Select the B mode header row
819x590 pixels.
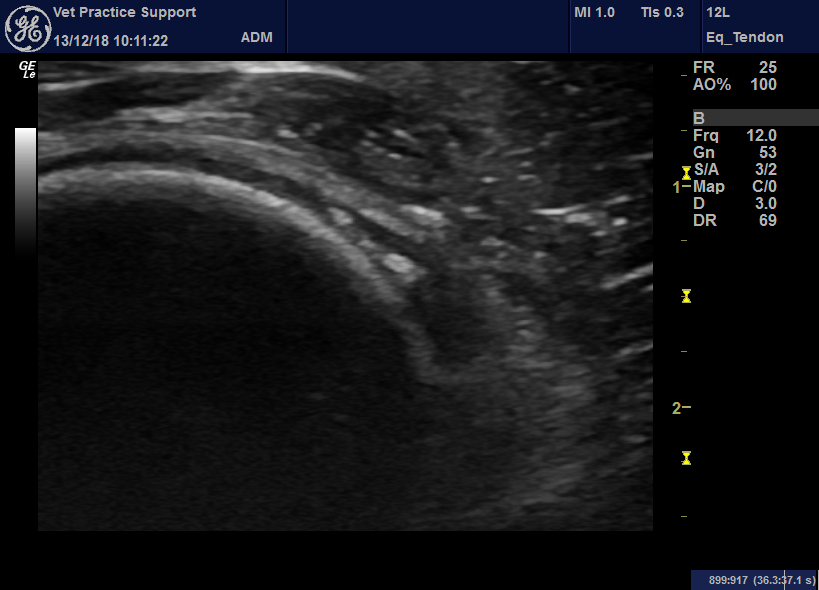pyautogui.click(x=756, y=117)
